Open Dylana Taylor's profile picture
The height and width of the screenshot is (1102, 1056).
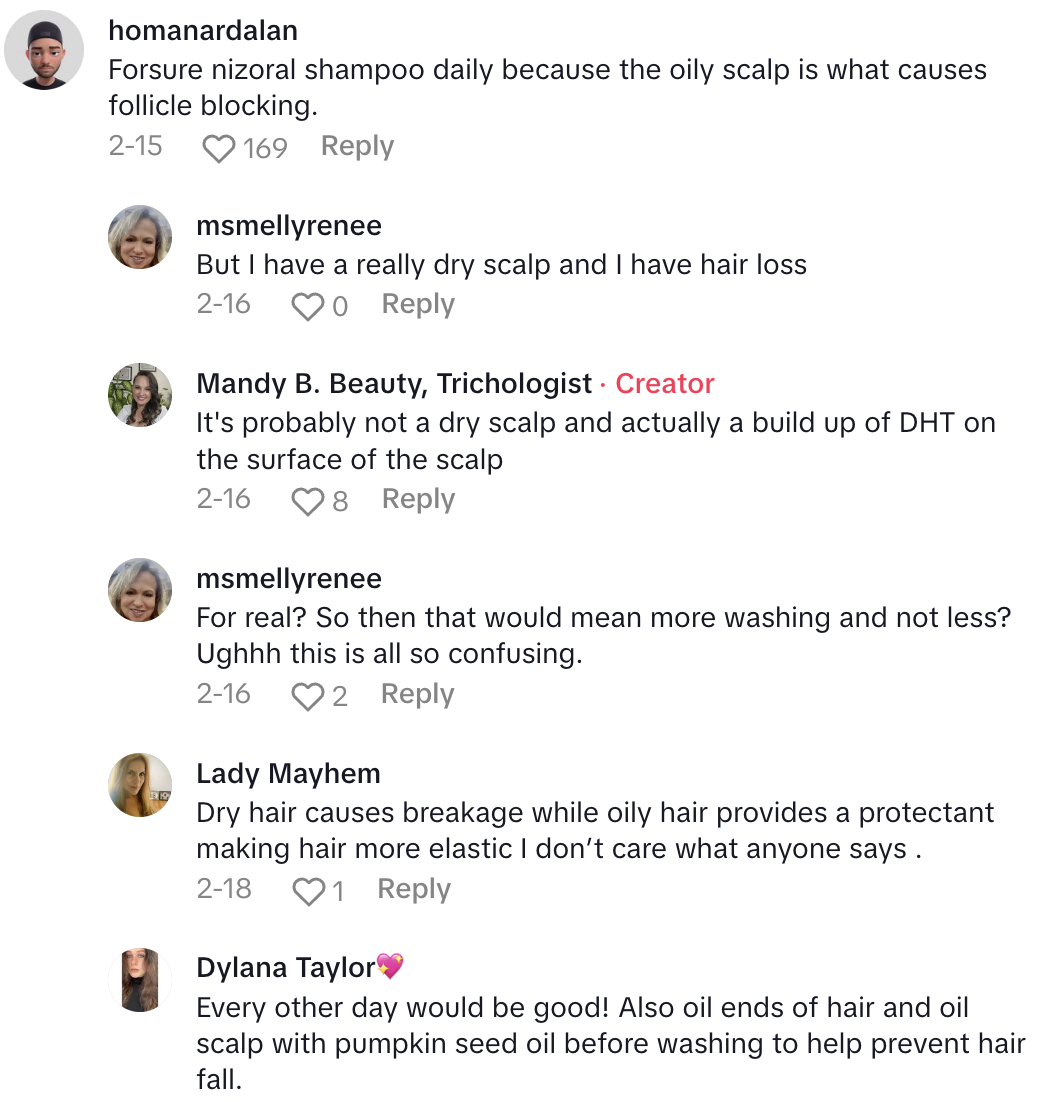140,980
